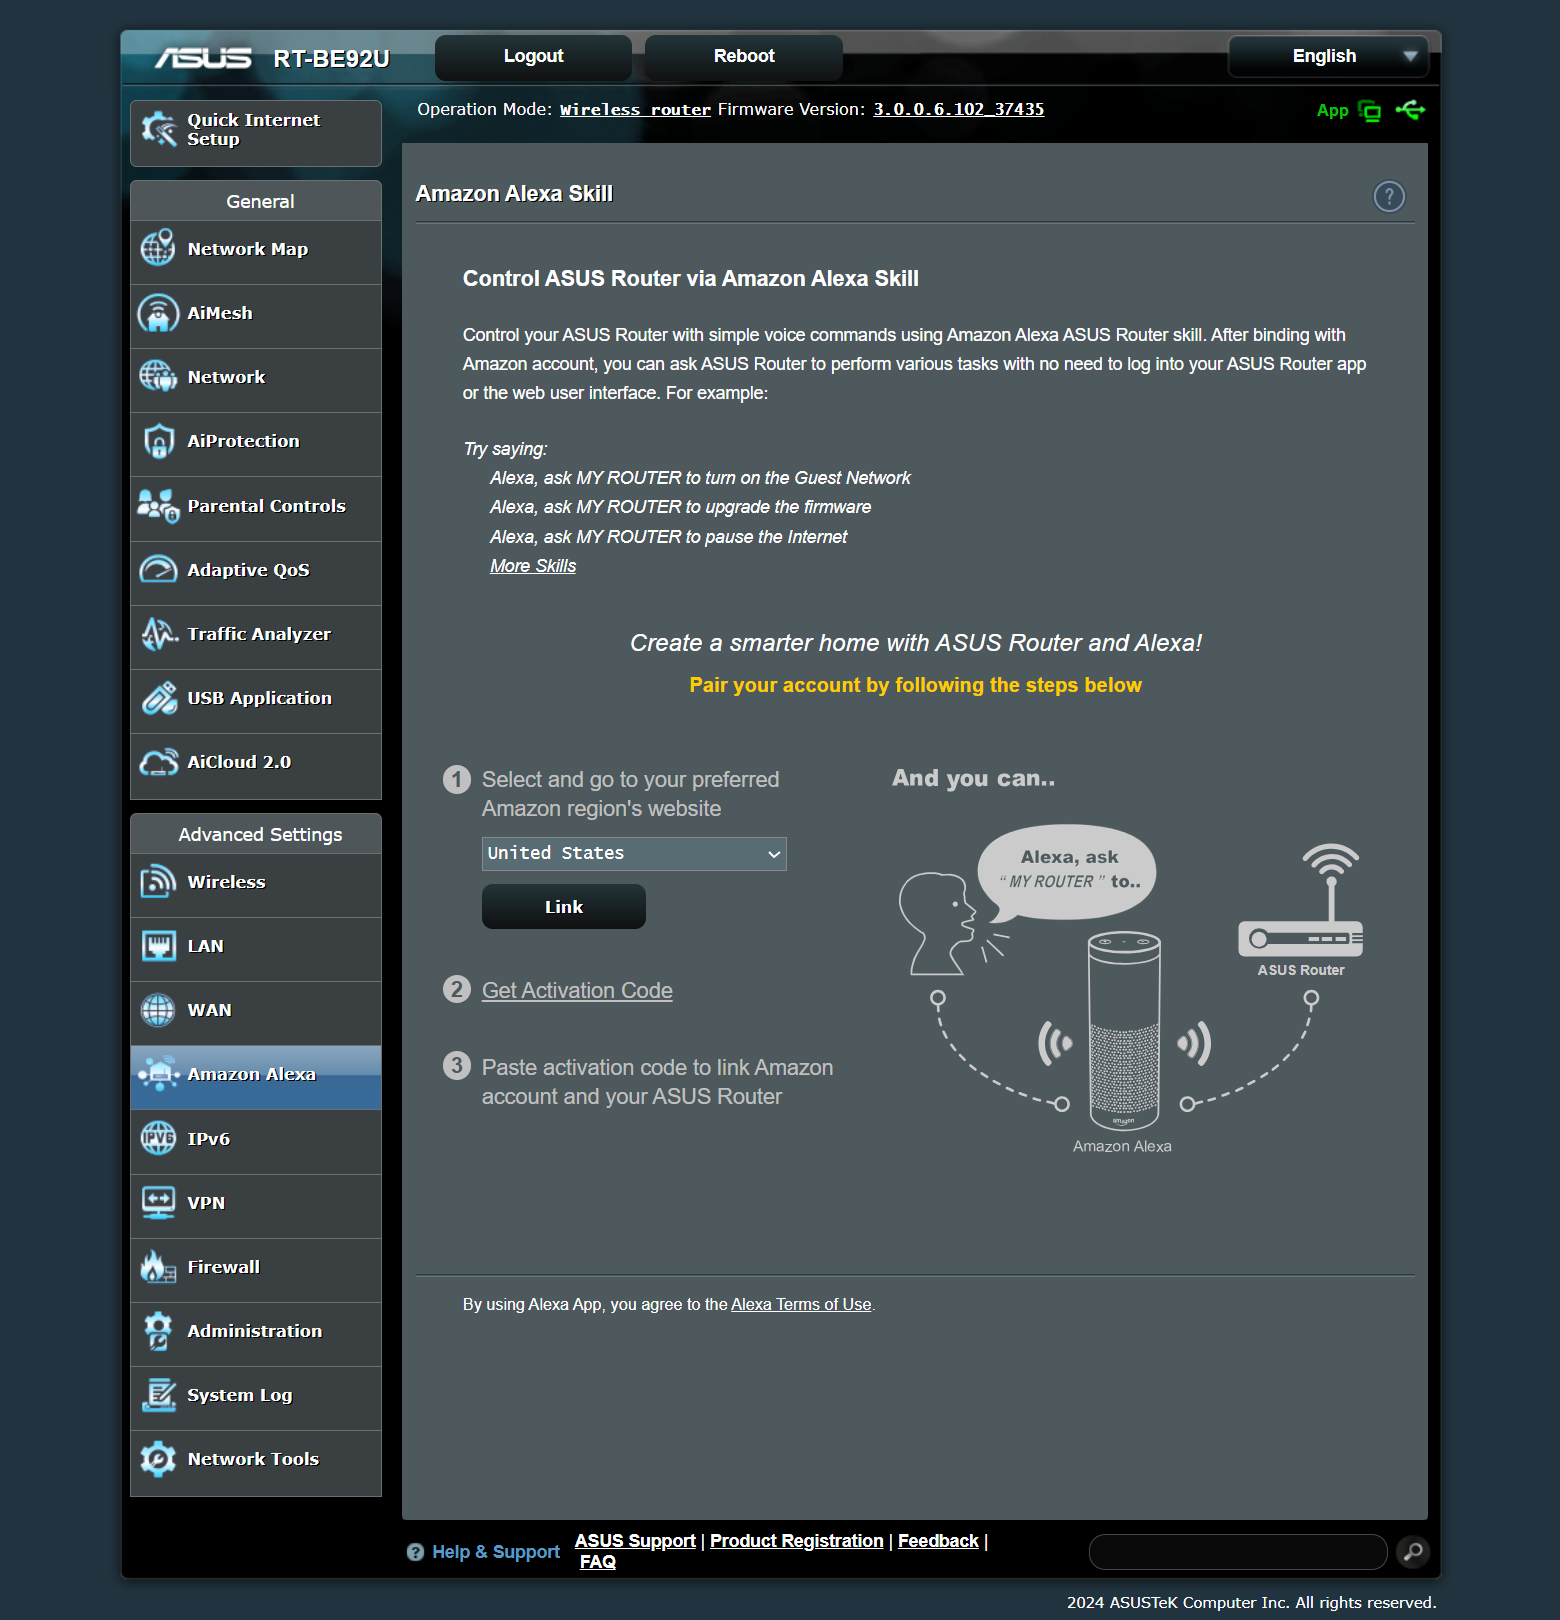Click the AiProtection shield icon

coord(158,441)
